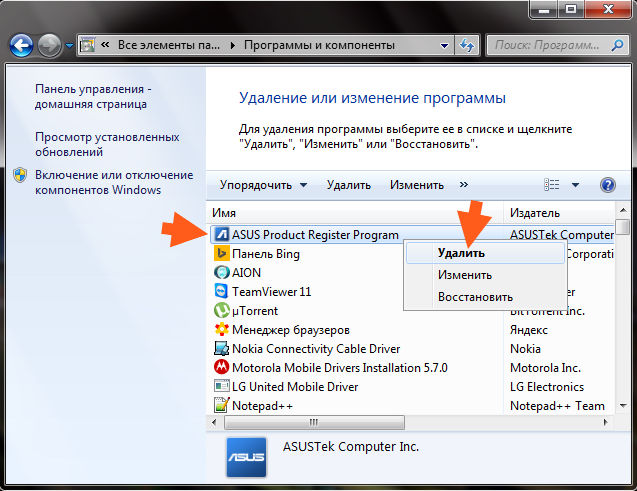Click the blue Help icon
This screenshot has width=637, height=491.
(608, 185)
